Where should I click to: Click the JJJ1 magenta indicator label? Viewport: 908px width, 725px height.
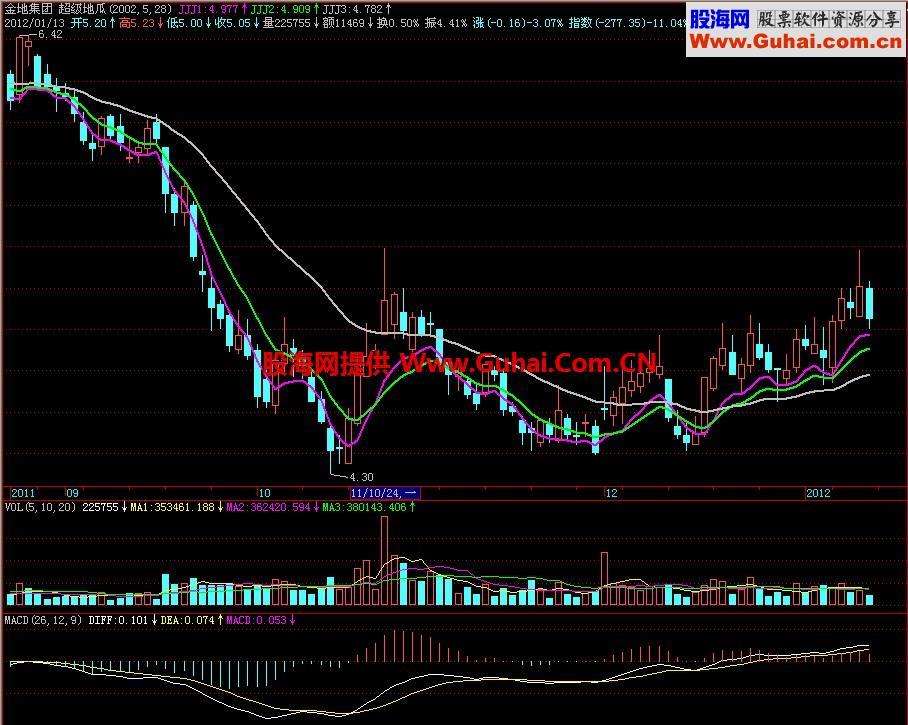(x=207, y=7)
